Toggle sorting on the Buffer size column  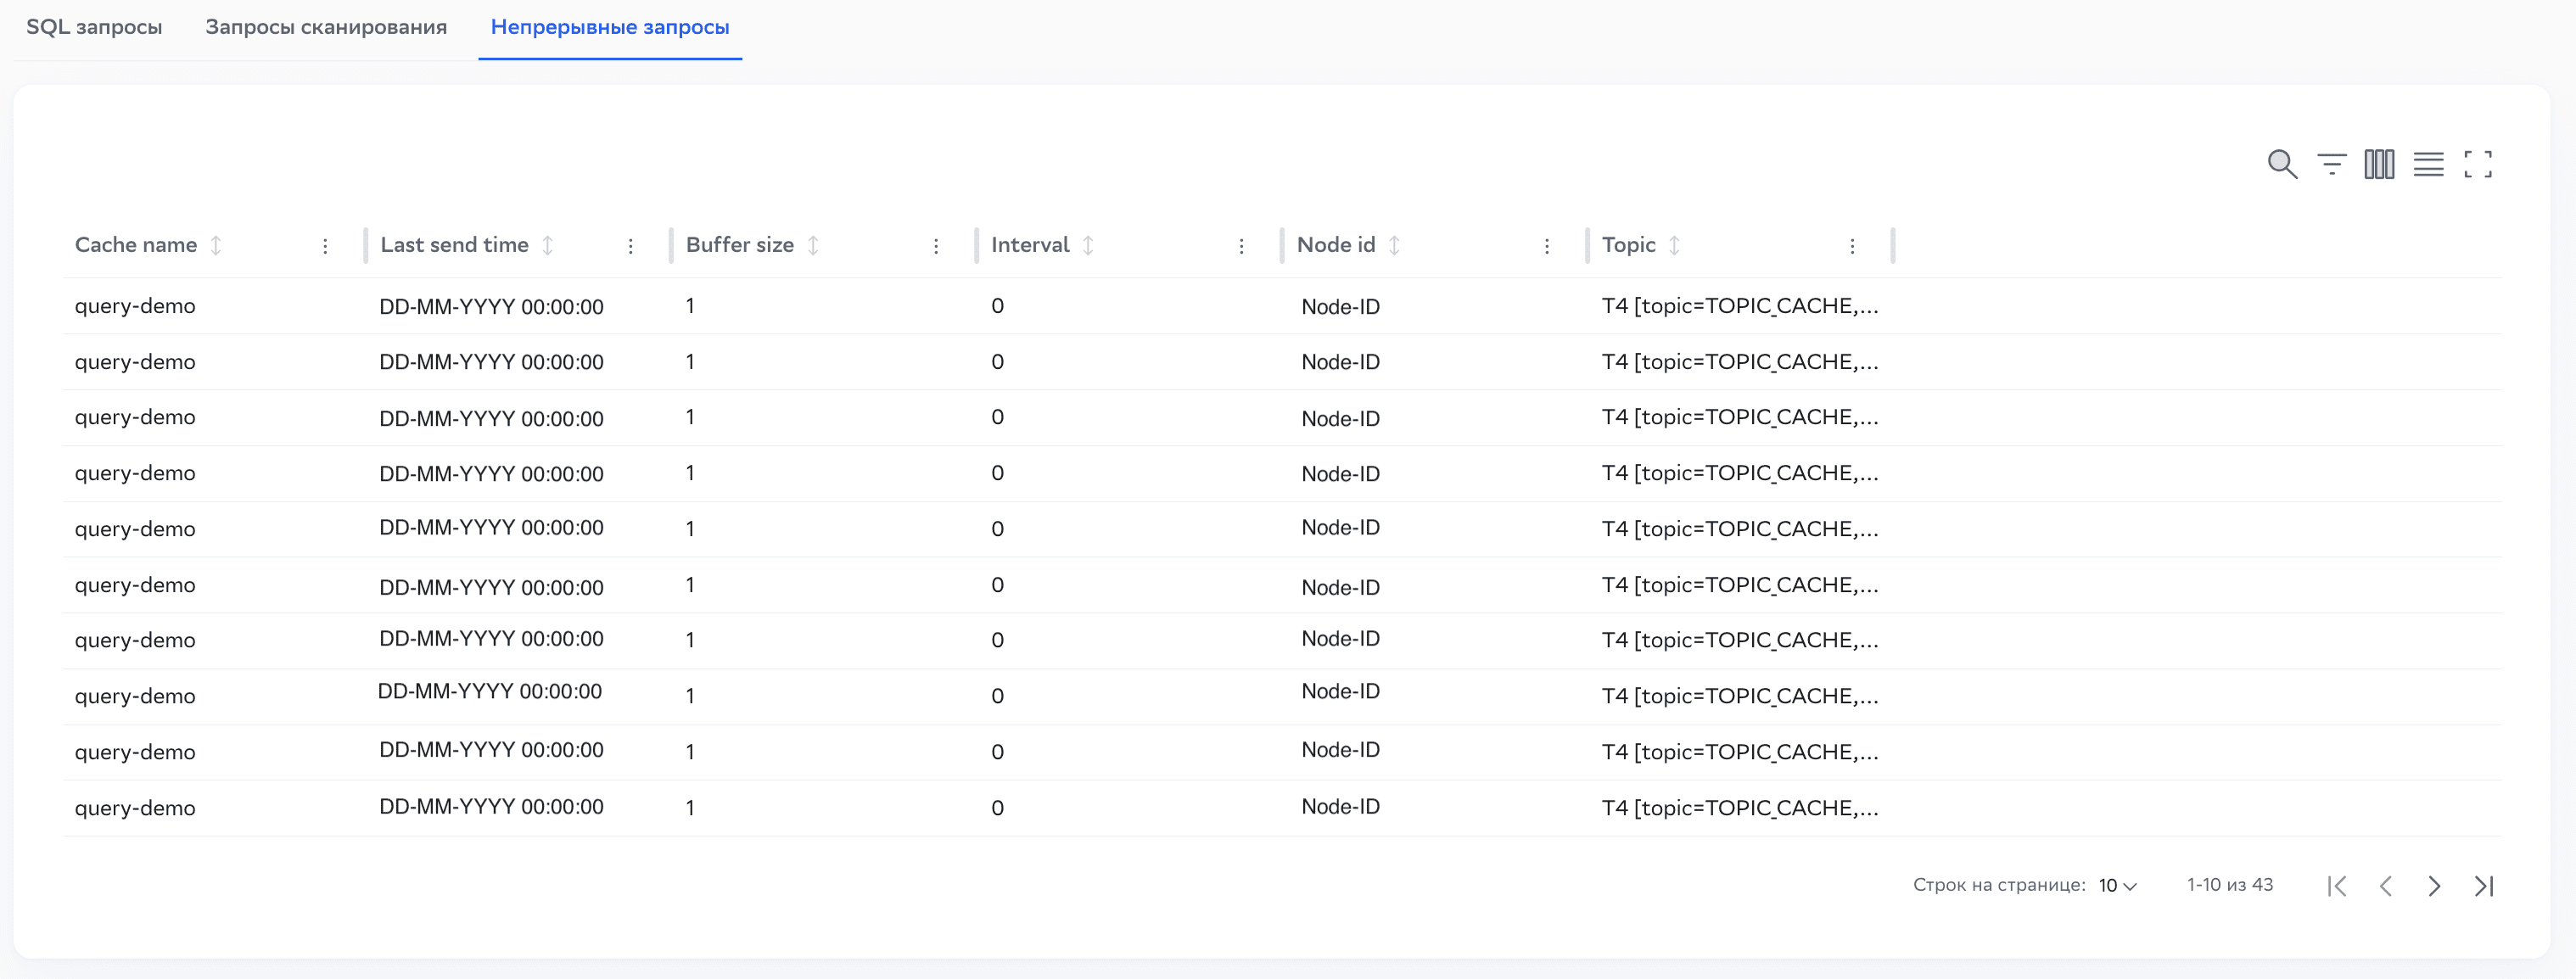(815, 245)
